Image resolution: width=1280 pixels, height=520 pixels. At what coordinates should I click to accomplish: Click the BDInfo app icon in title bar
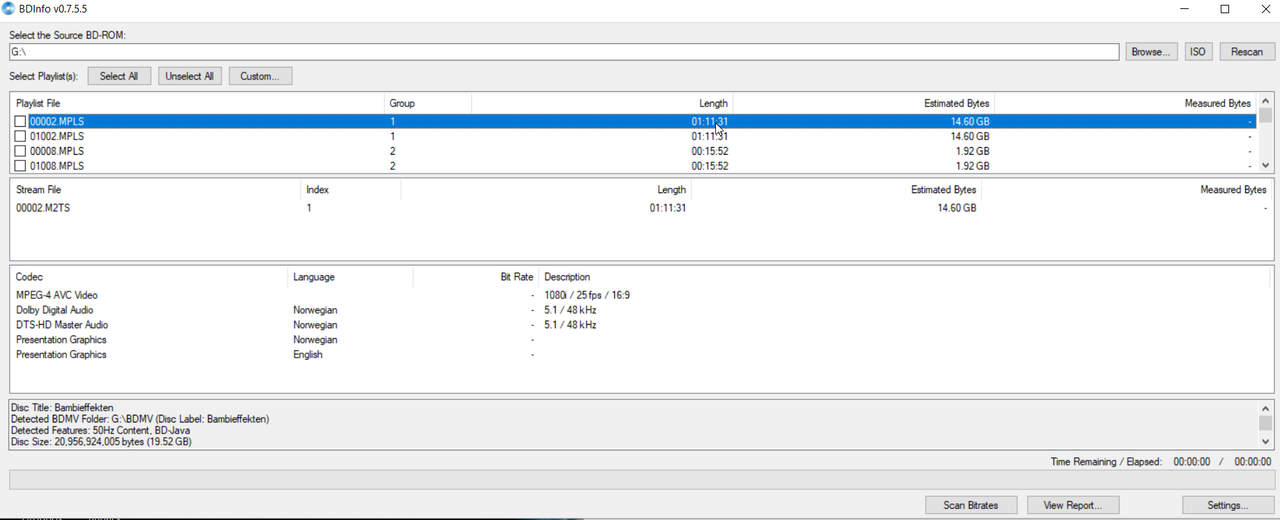(x=9, y=9)
